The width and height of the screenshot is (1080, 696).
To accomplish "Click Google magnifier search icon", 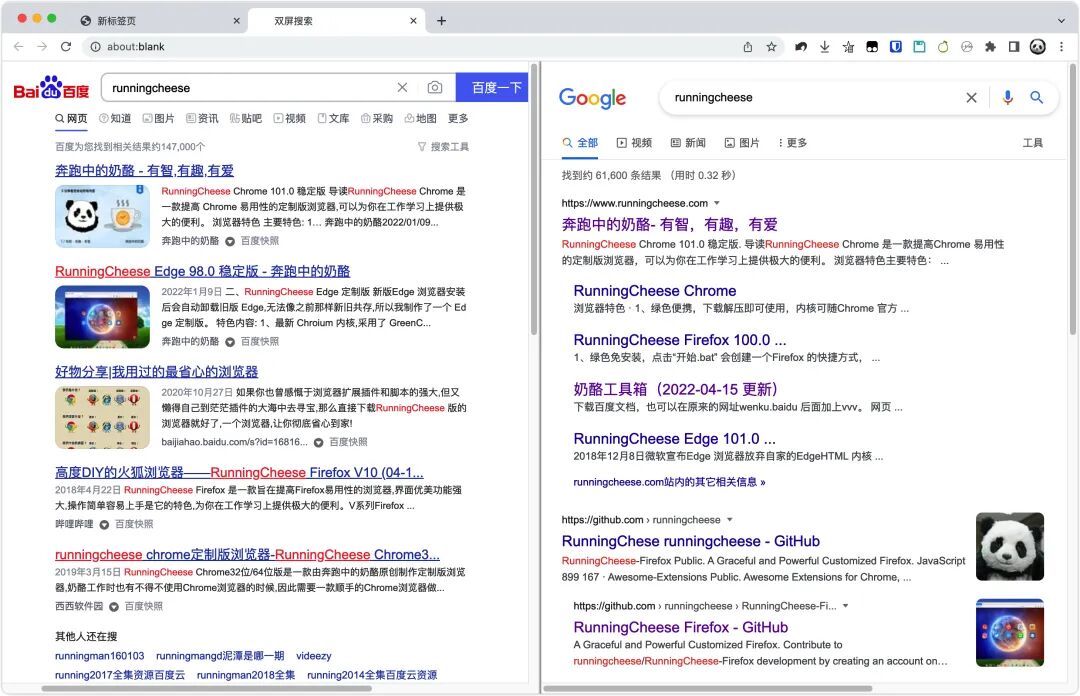I will click(1037, 98).
